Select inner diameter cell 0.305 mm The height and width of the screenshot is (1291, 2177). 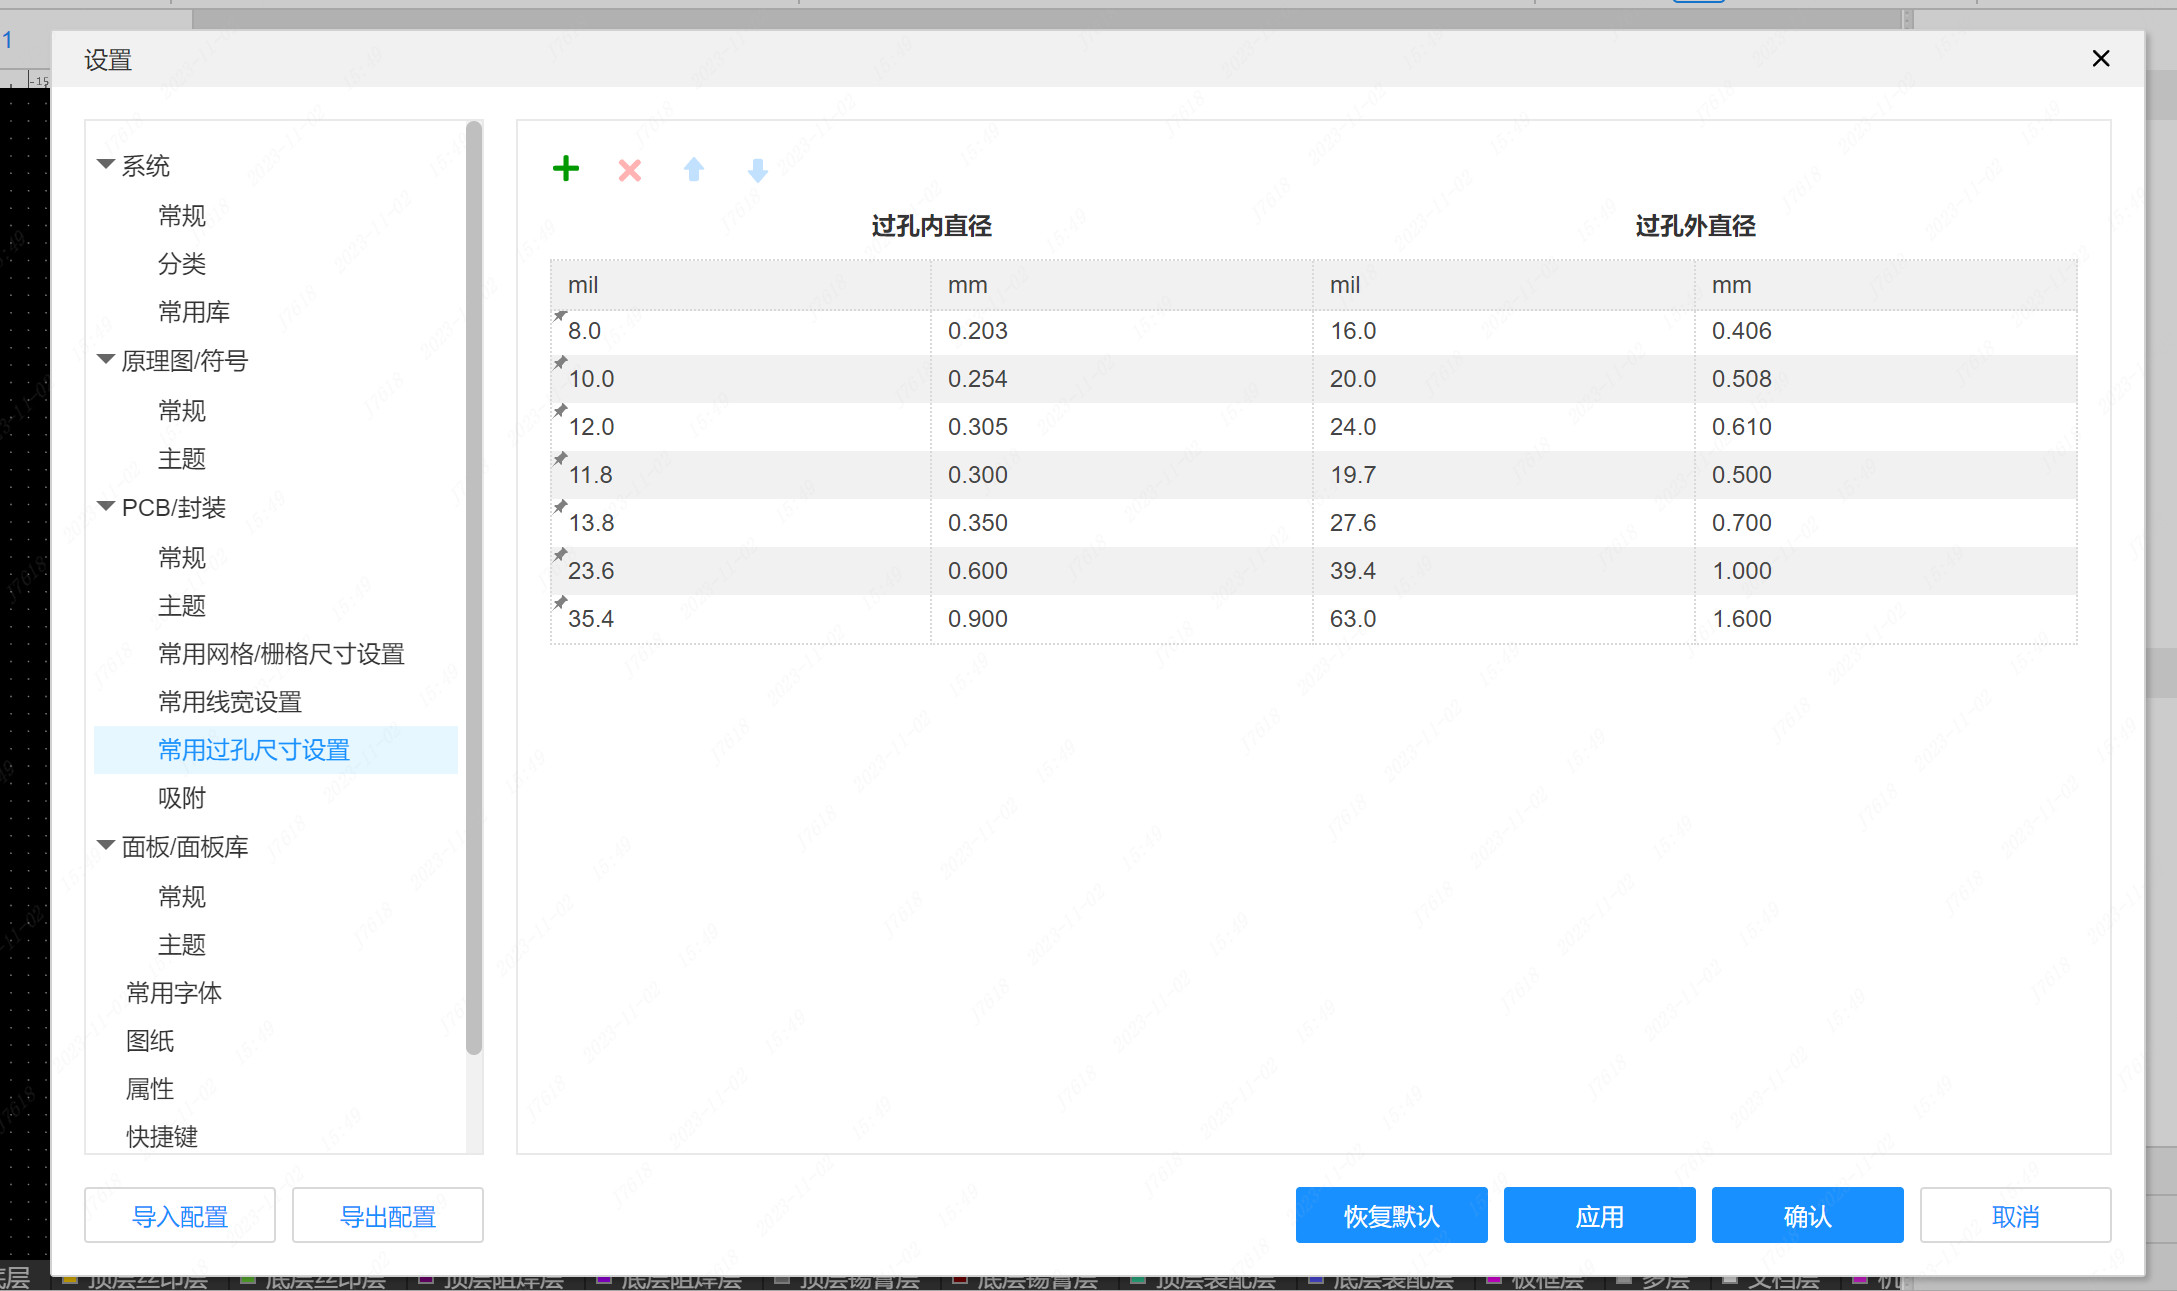point(1122,427)
